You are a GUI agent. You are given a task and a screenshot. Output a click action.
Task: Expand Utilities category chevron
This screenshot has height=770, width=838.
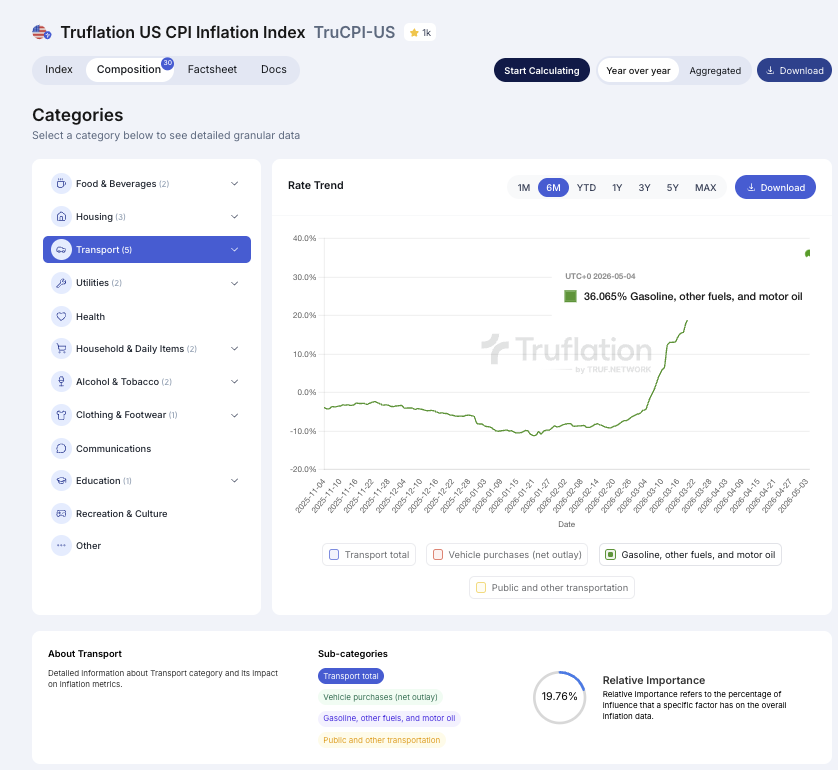[x=235, y=283]
